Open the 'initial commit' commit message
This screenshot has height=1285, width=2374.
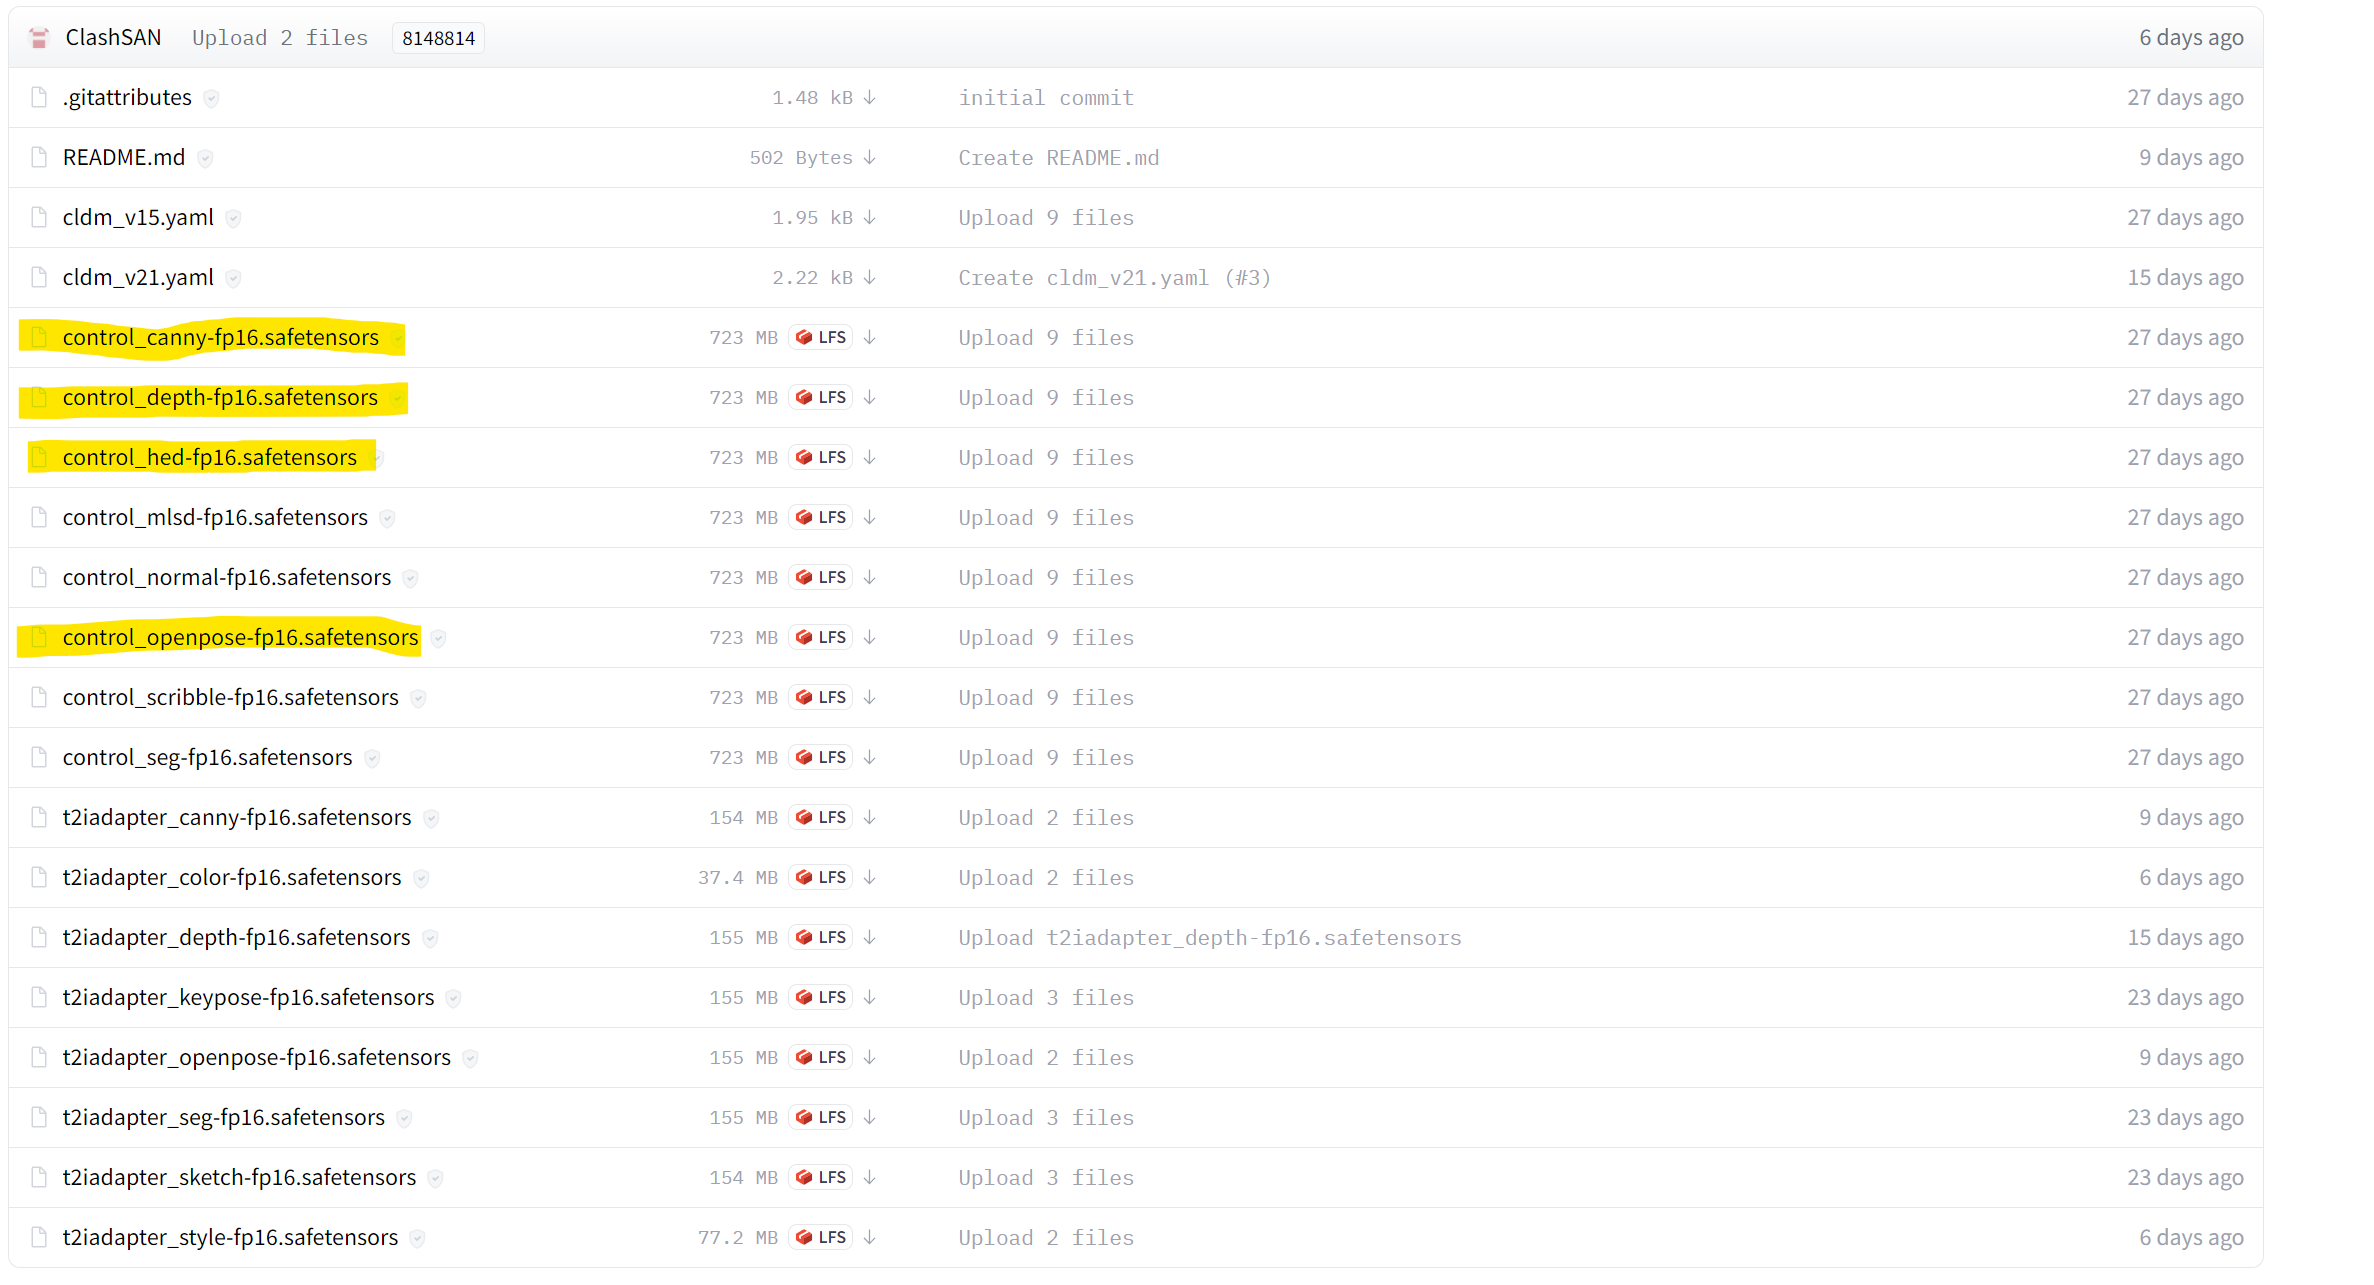[1045, 98]
